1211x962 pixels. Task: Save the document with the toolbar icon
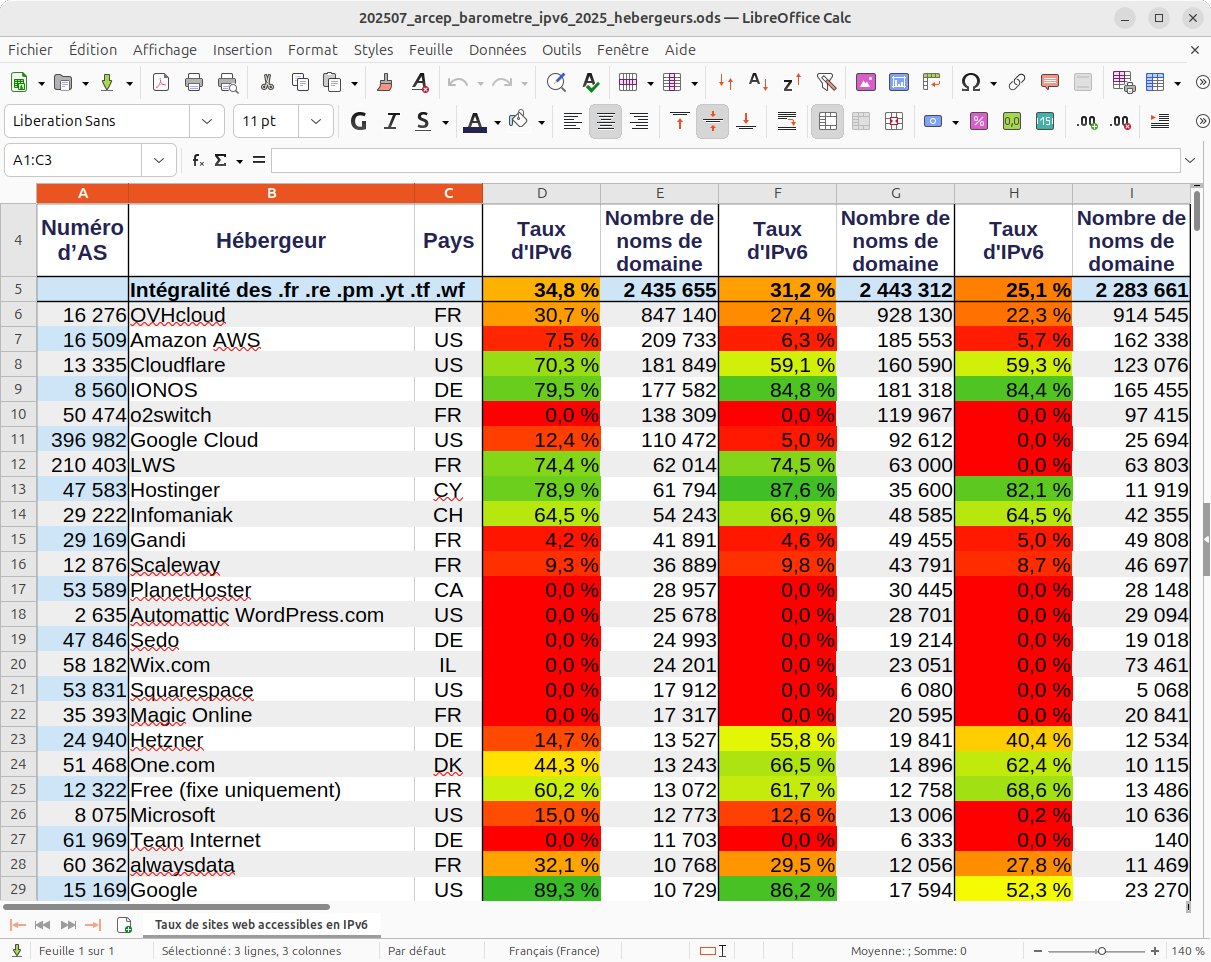[107, 83]
